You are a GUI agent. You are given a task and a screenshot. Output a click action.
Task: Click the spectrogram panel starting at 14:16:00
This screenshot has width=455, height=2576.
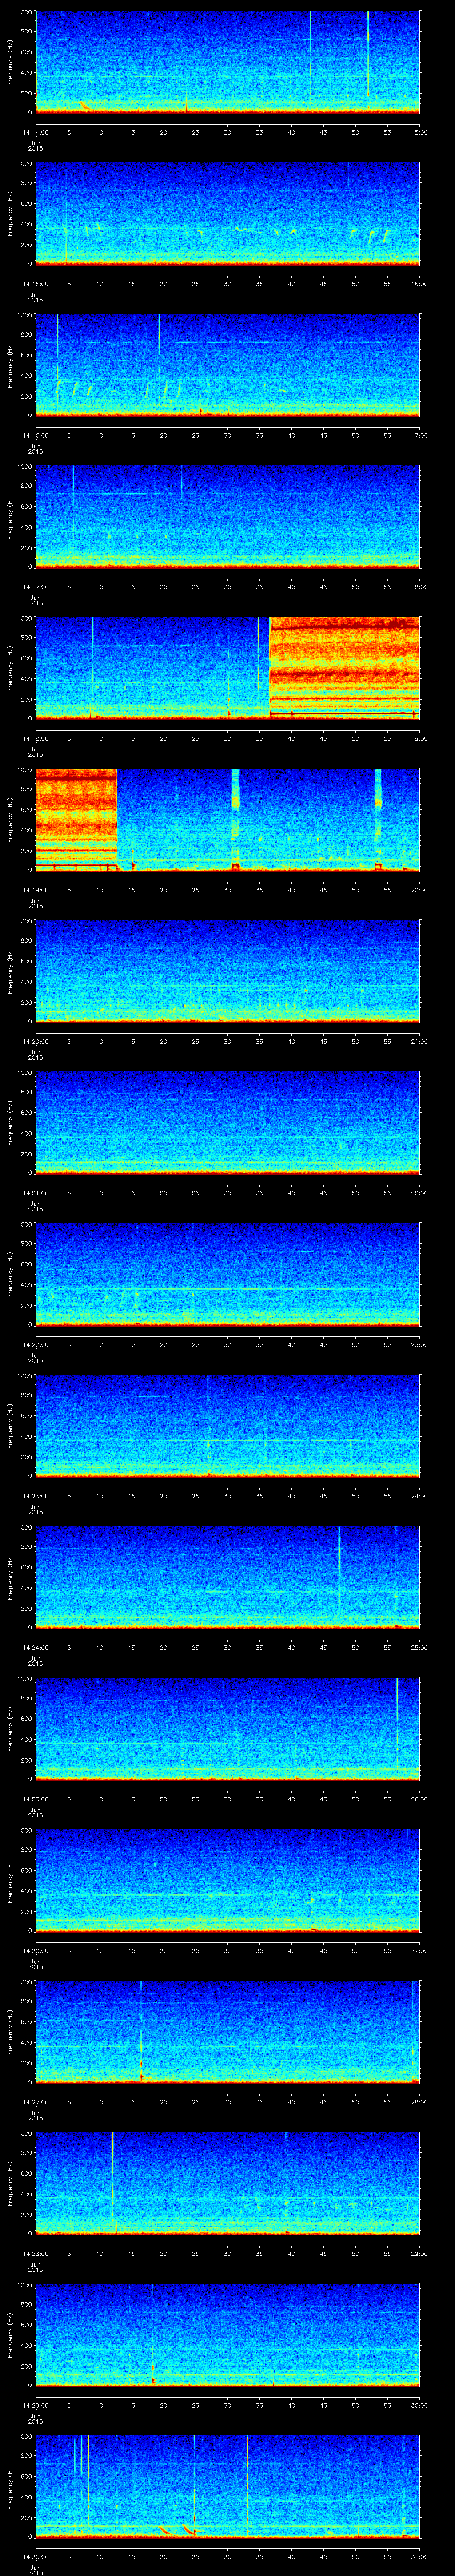[x=228, y=365]
